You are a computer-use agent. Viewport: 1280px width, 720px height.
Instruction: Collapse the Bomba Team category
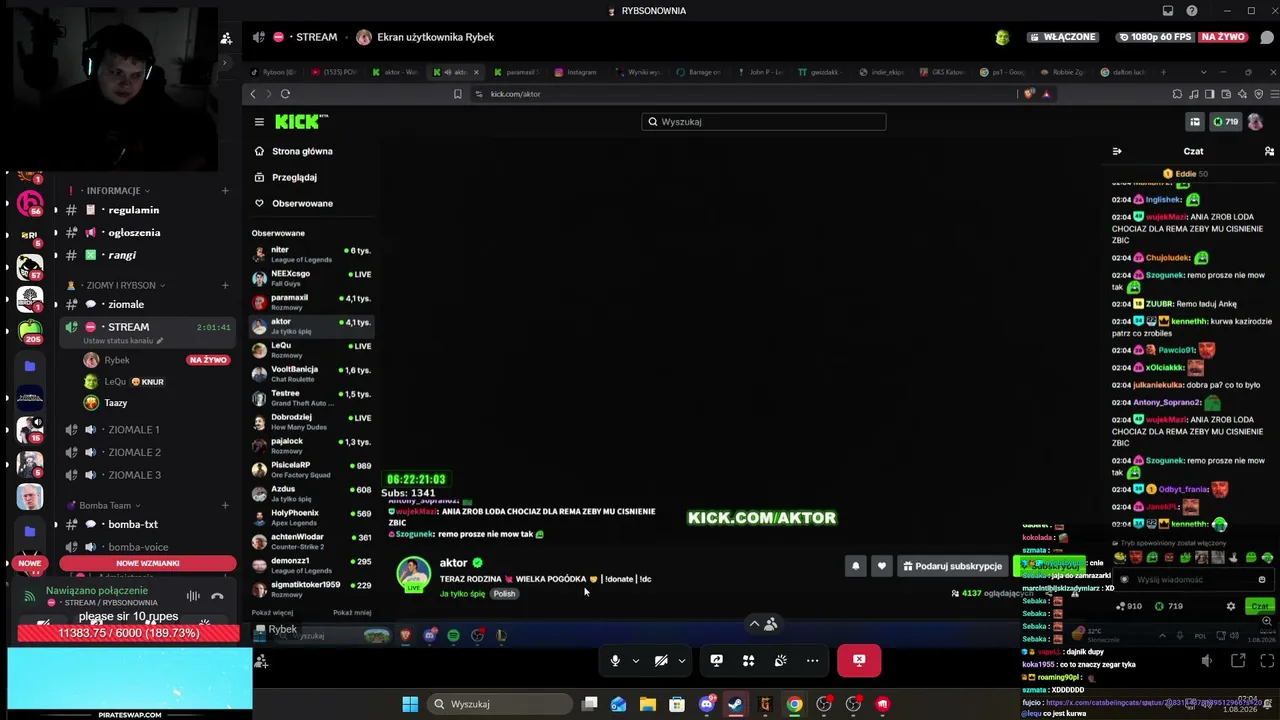coord(110,505)
